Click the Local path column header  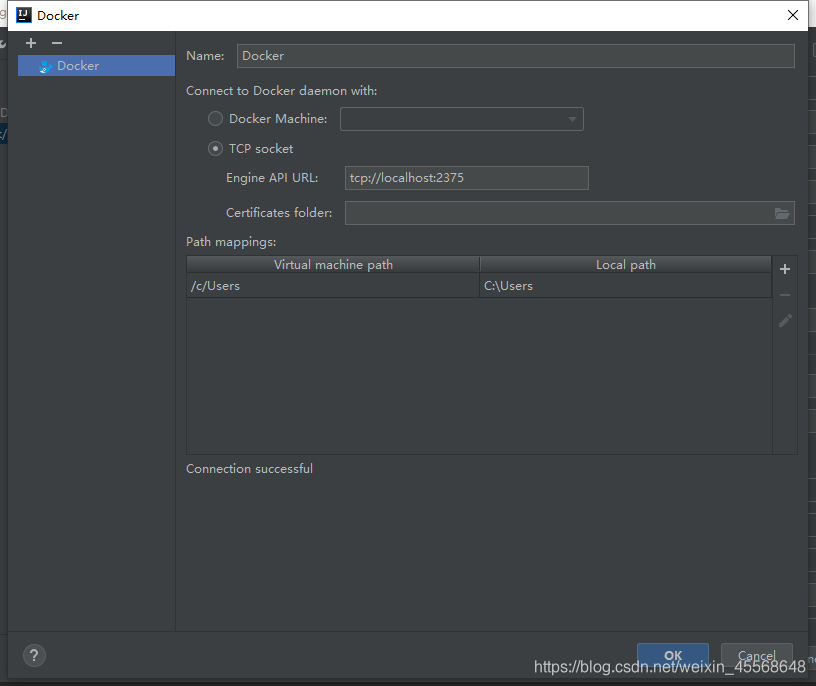(626, 264)
